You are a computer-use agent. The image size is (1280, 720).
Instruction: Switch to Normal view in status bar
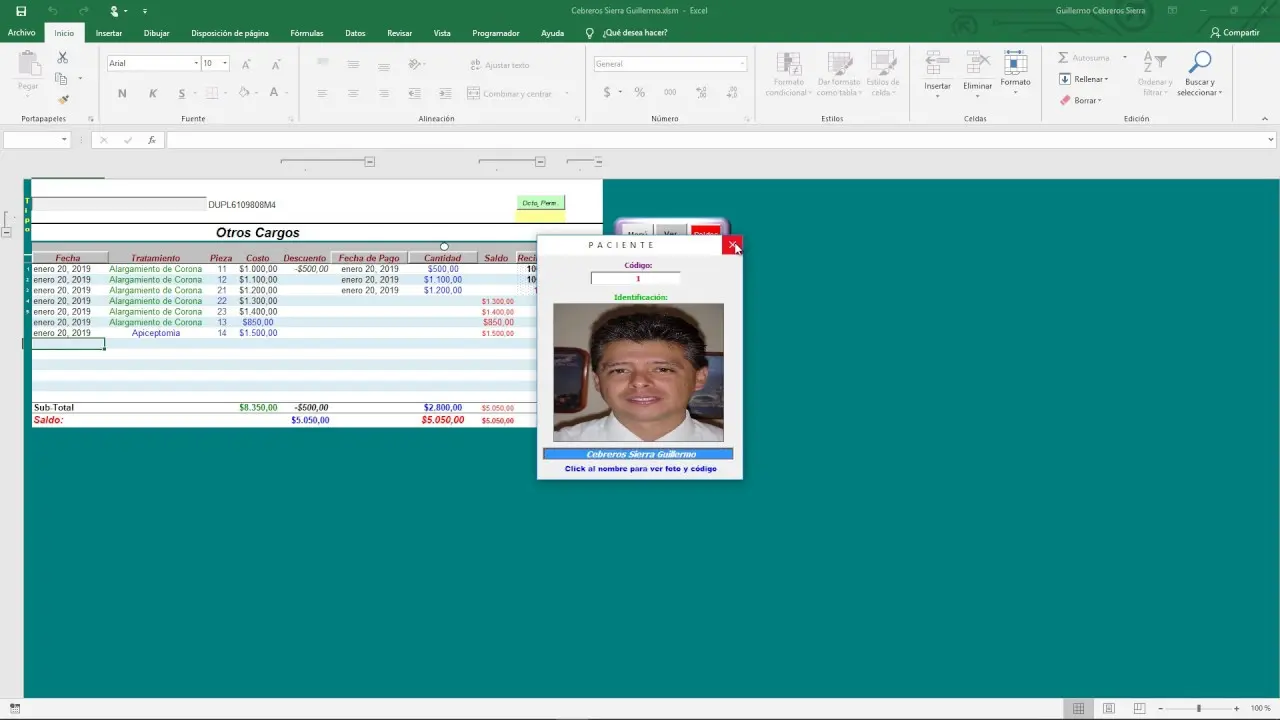tap(1078, 708)
